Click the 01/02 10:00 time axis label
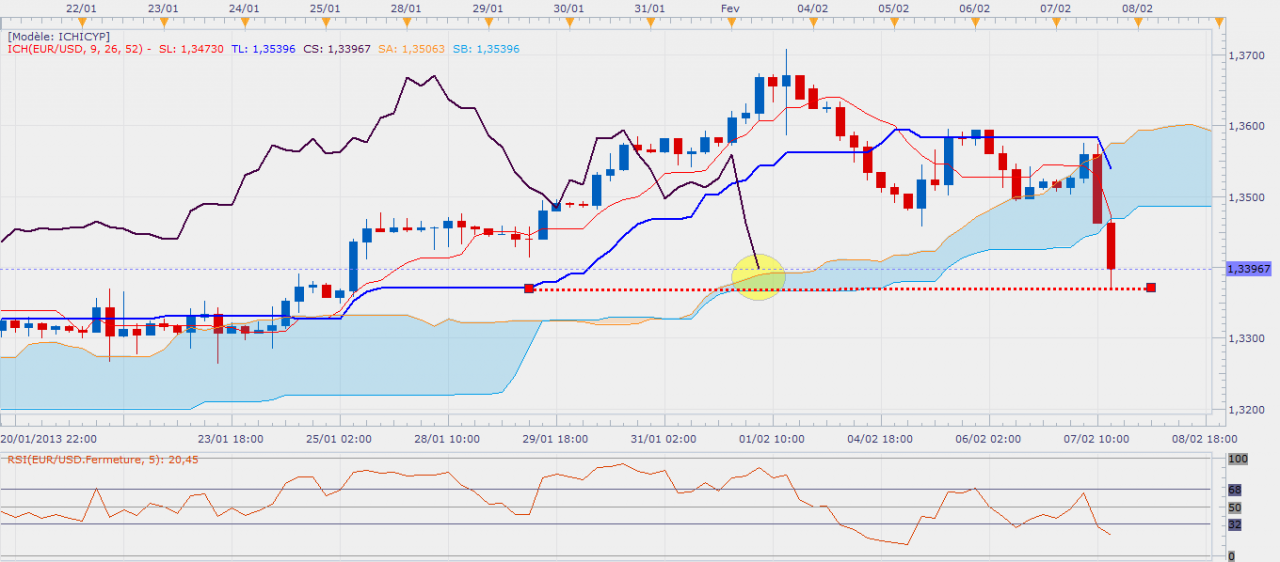The image size is (1280, 562). [773, 438]
